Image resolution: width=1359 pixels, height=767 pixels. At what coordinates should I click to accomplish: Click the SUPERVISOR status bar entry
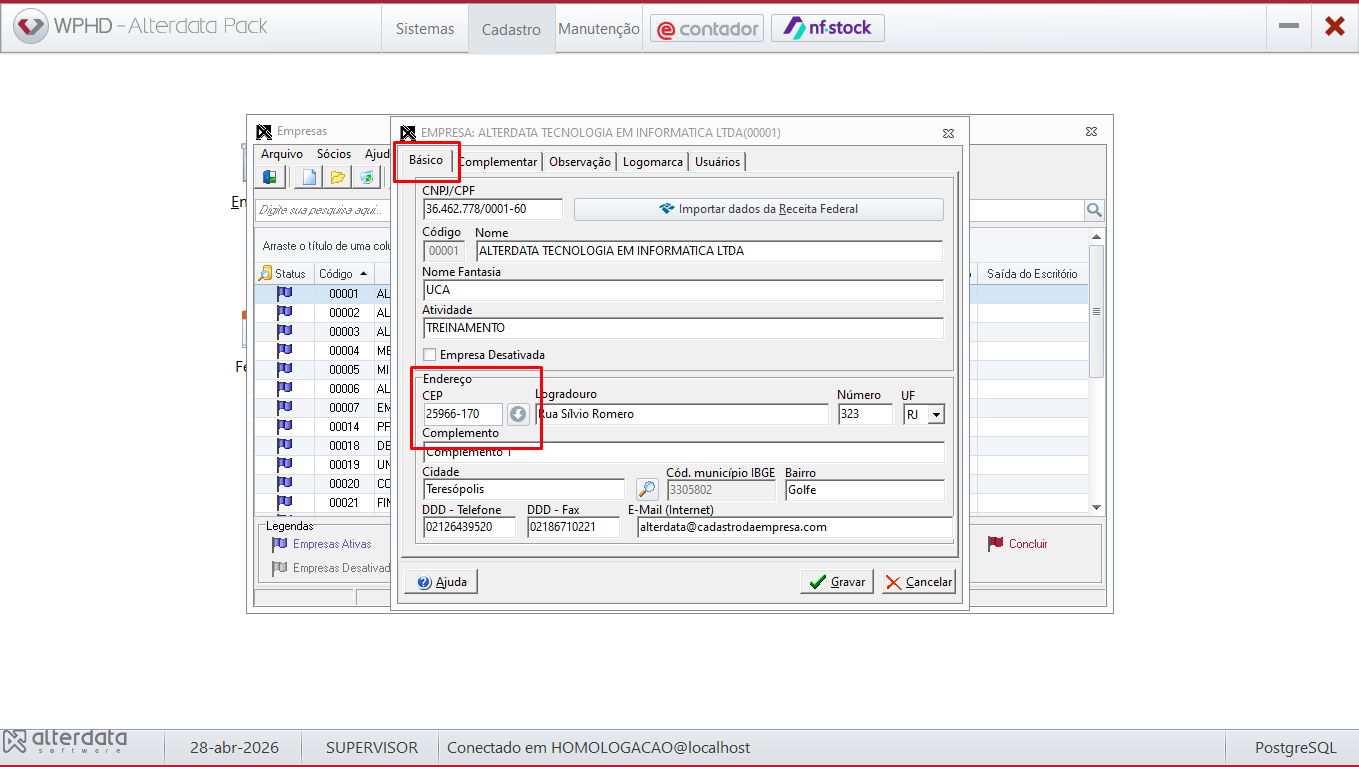[x=372, y=748]
